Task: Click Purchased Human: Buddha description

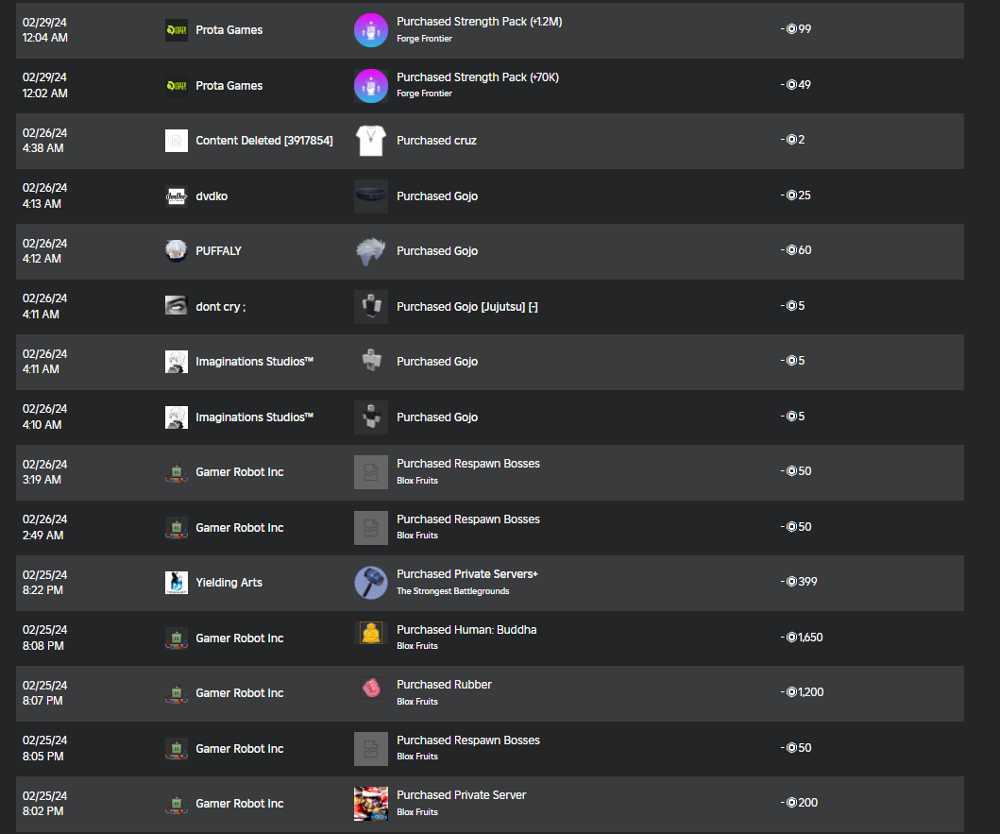Action: pyautogui.click(x=466, y=629)
